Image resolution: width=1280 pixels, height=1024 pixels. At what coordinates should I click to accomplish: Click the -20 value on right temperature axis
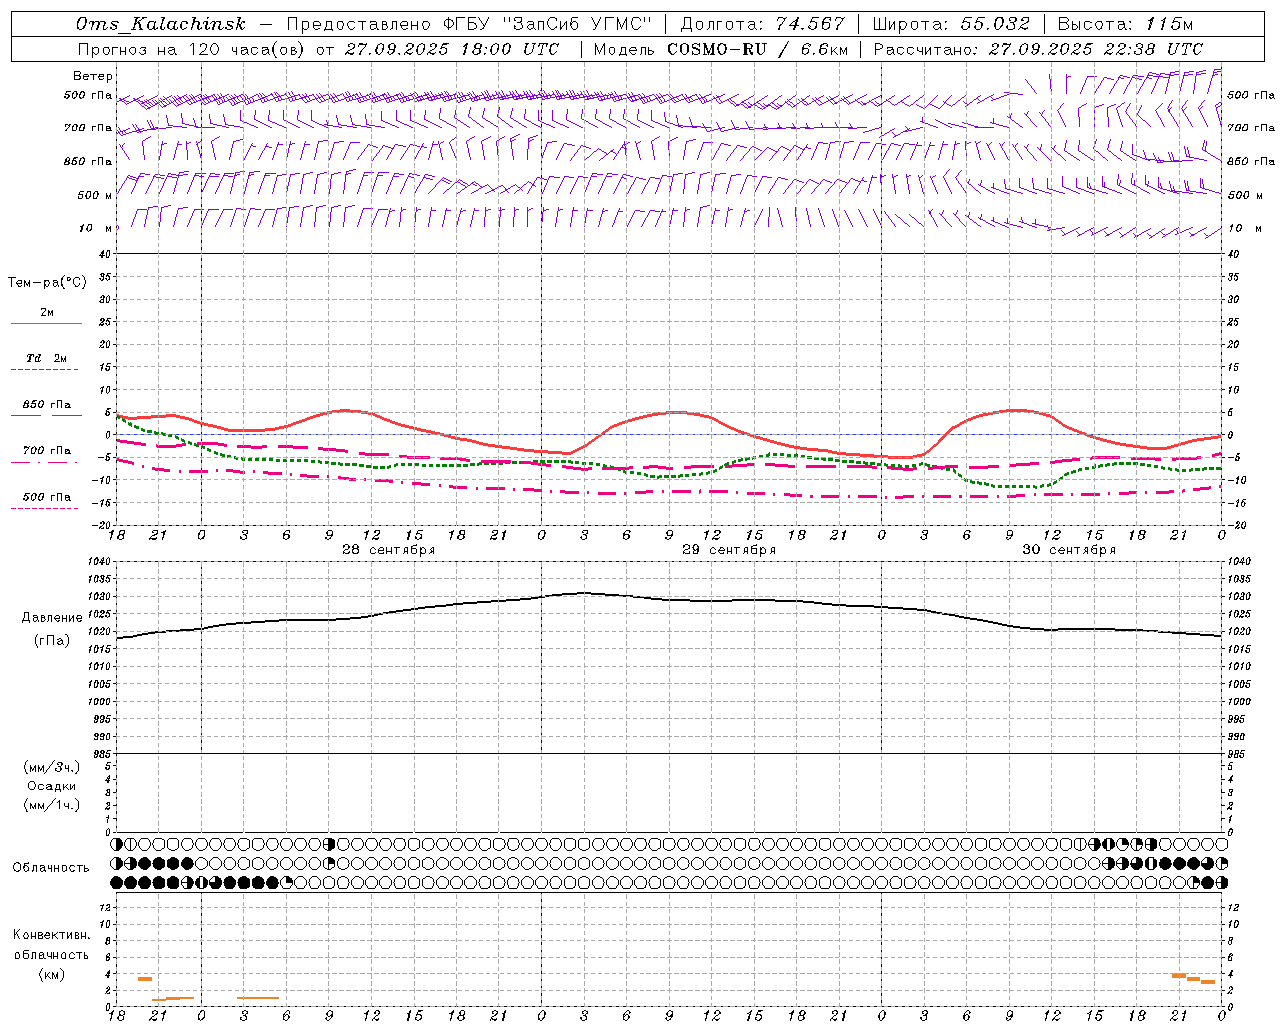(1235, 525)
